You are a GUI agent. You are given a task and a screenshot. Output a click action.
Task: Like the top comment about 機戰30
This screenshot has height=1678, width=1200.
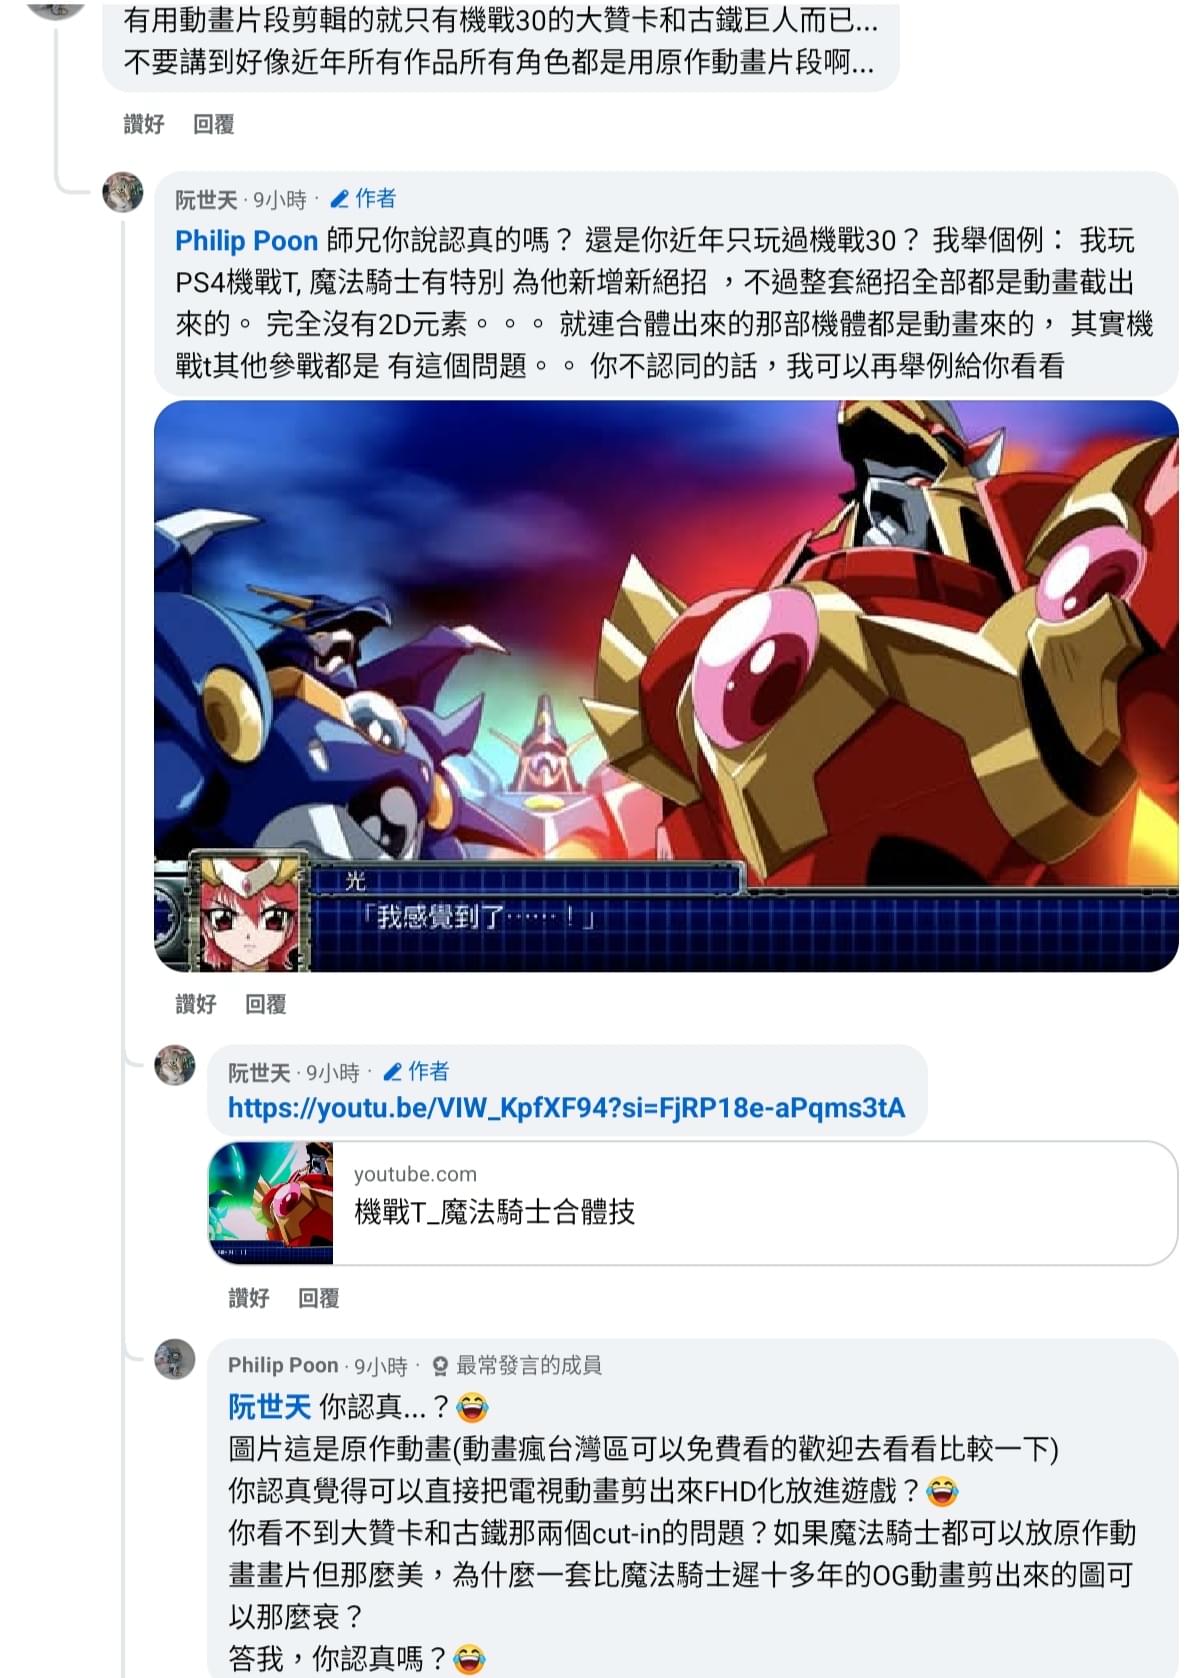tap(144, 124)
